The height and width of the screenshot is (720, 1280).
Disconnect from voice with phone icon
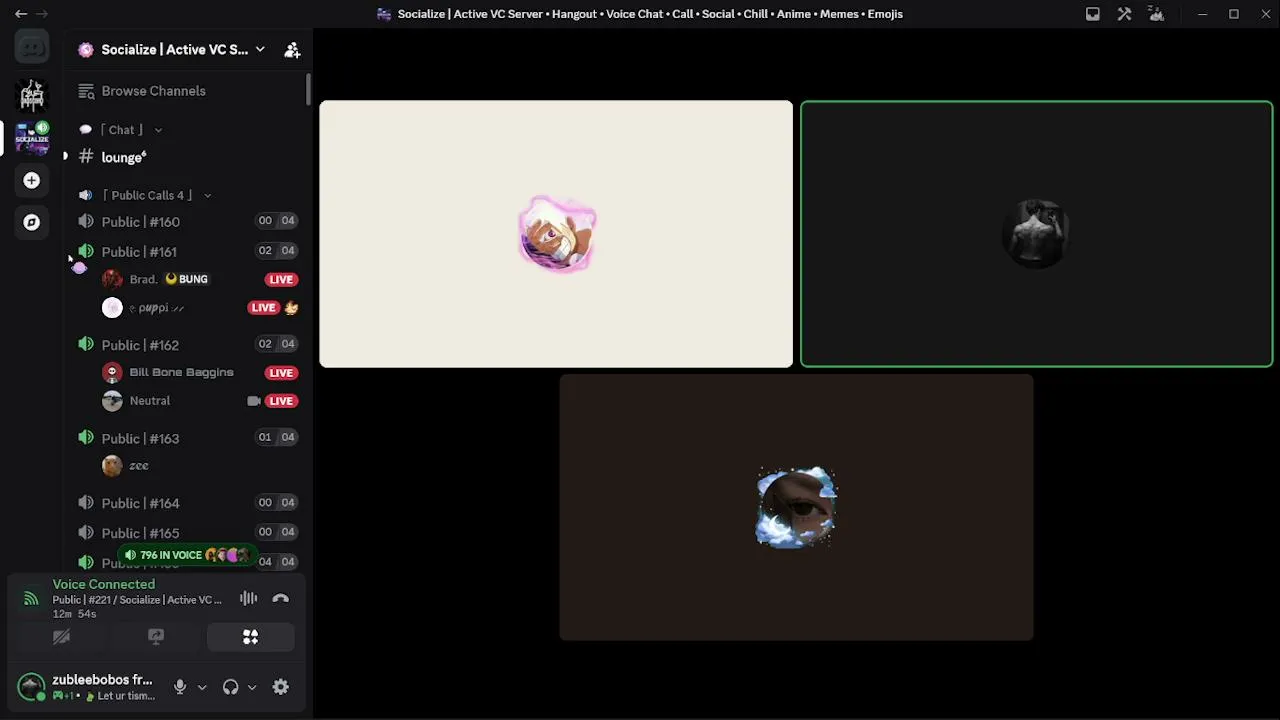[x=281, y=599]
